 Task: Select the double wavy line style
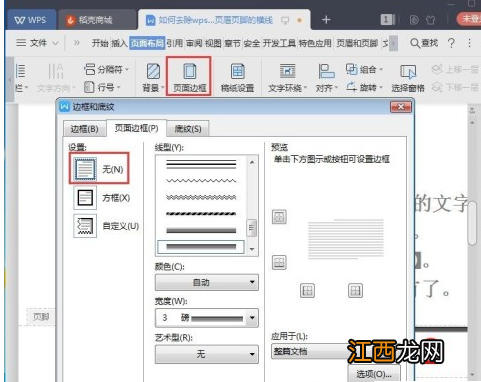pyautogui.click(x=201, y=197)
